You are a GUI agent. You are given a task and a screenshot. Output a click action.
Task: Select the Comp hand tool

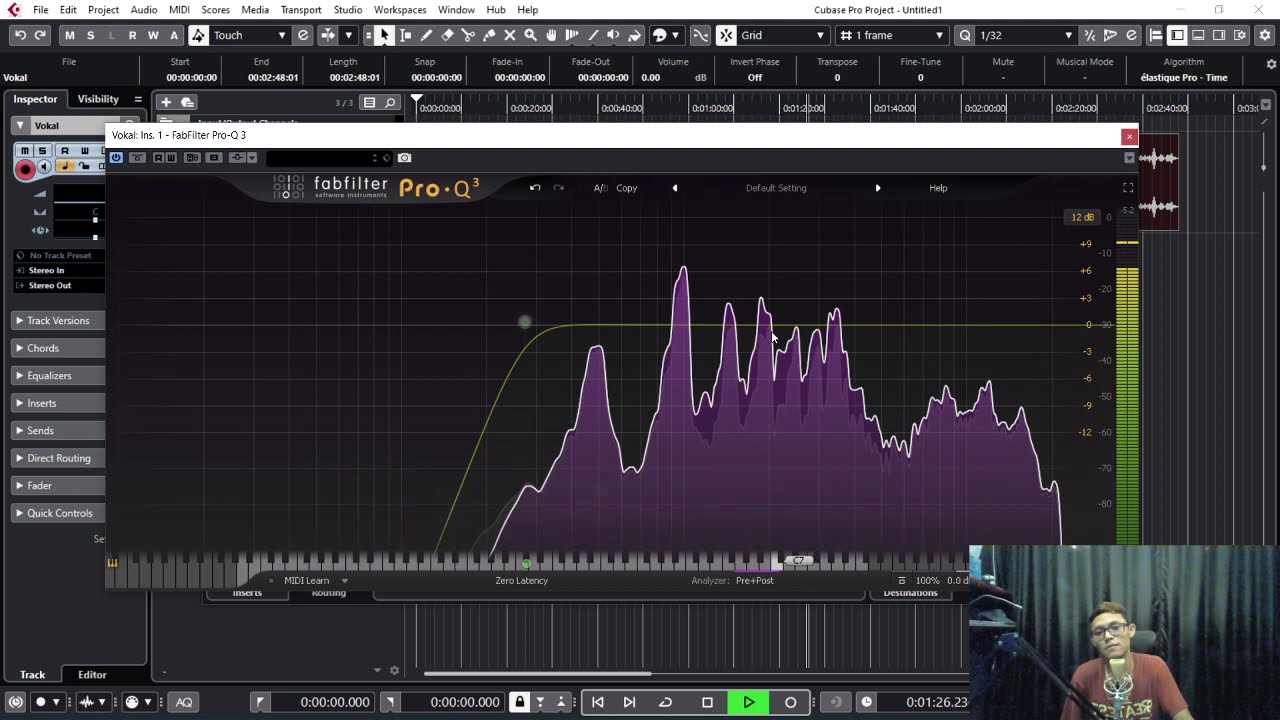click(551, 35)
